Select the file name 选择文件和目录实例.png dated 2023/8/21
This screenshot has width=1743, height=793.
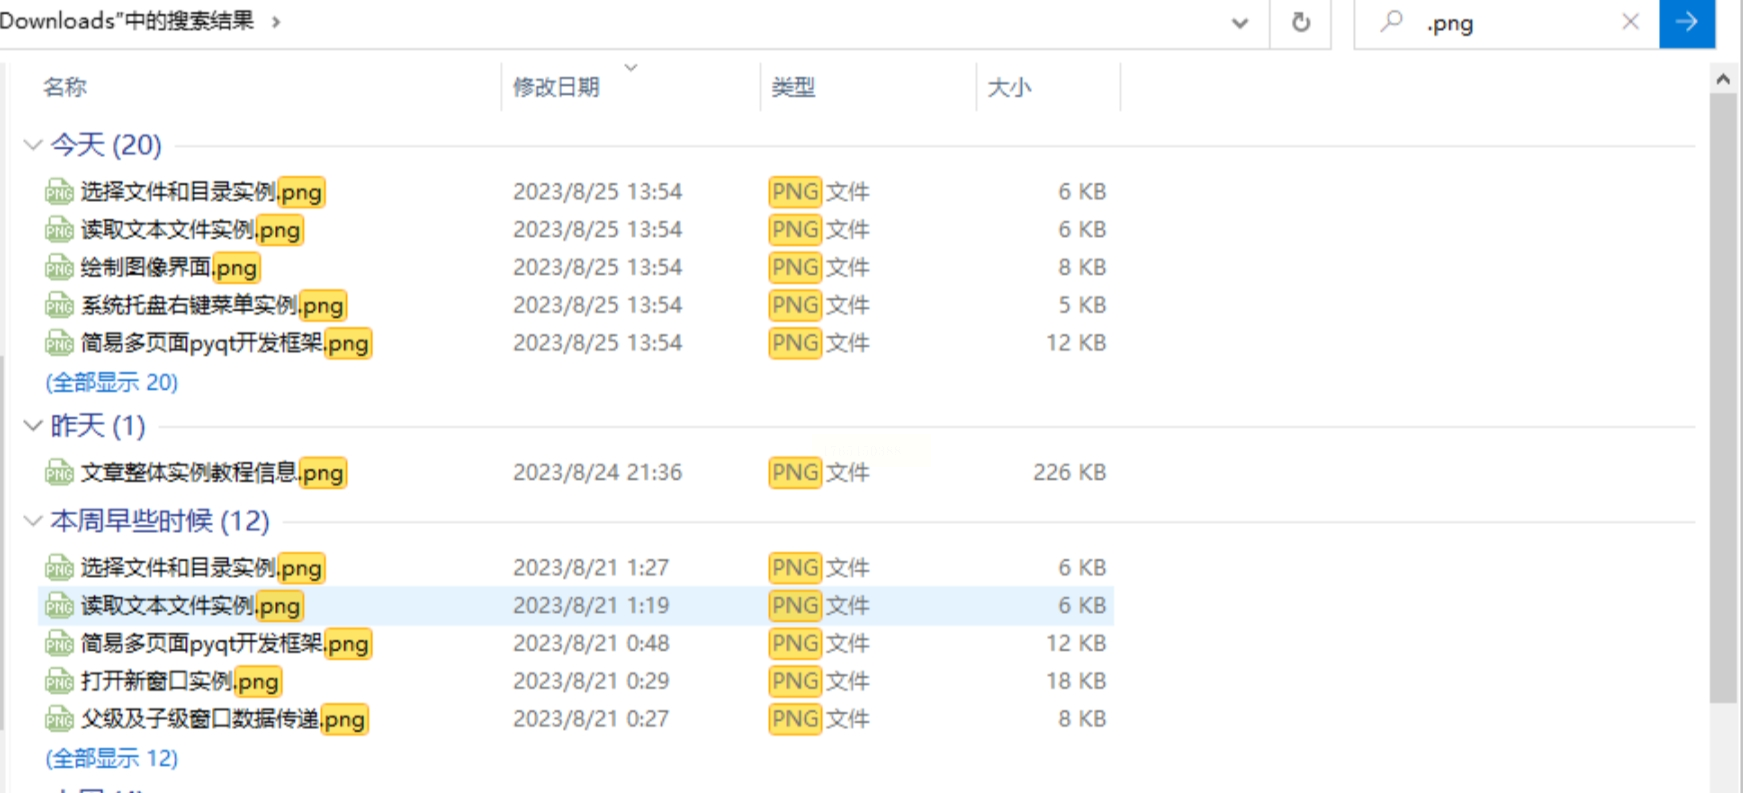(x=203, y=568)
